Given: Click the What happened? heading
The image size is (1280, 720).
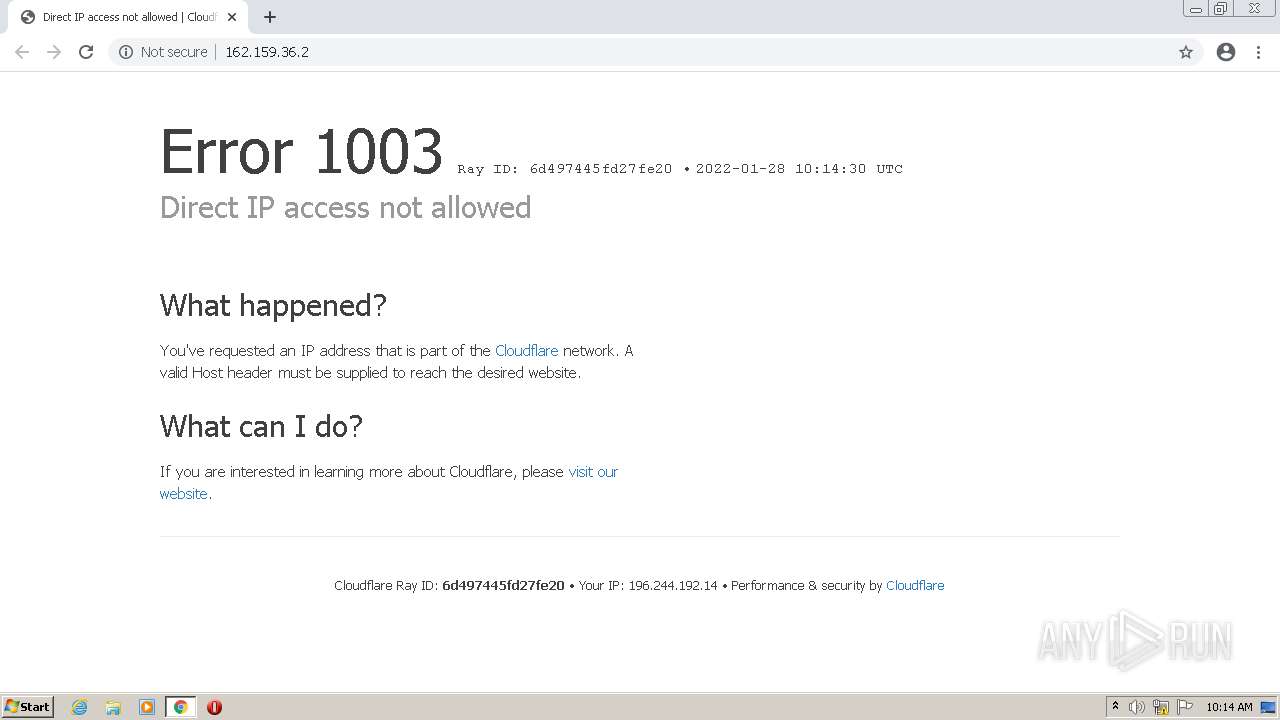Looking at the screenshot, I should coord(273,305).
